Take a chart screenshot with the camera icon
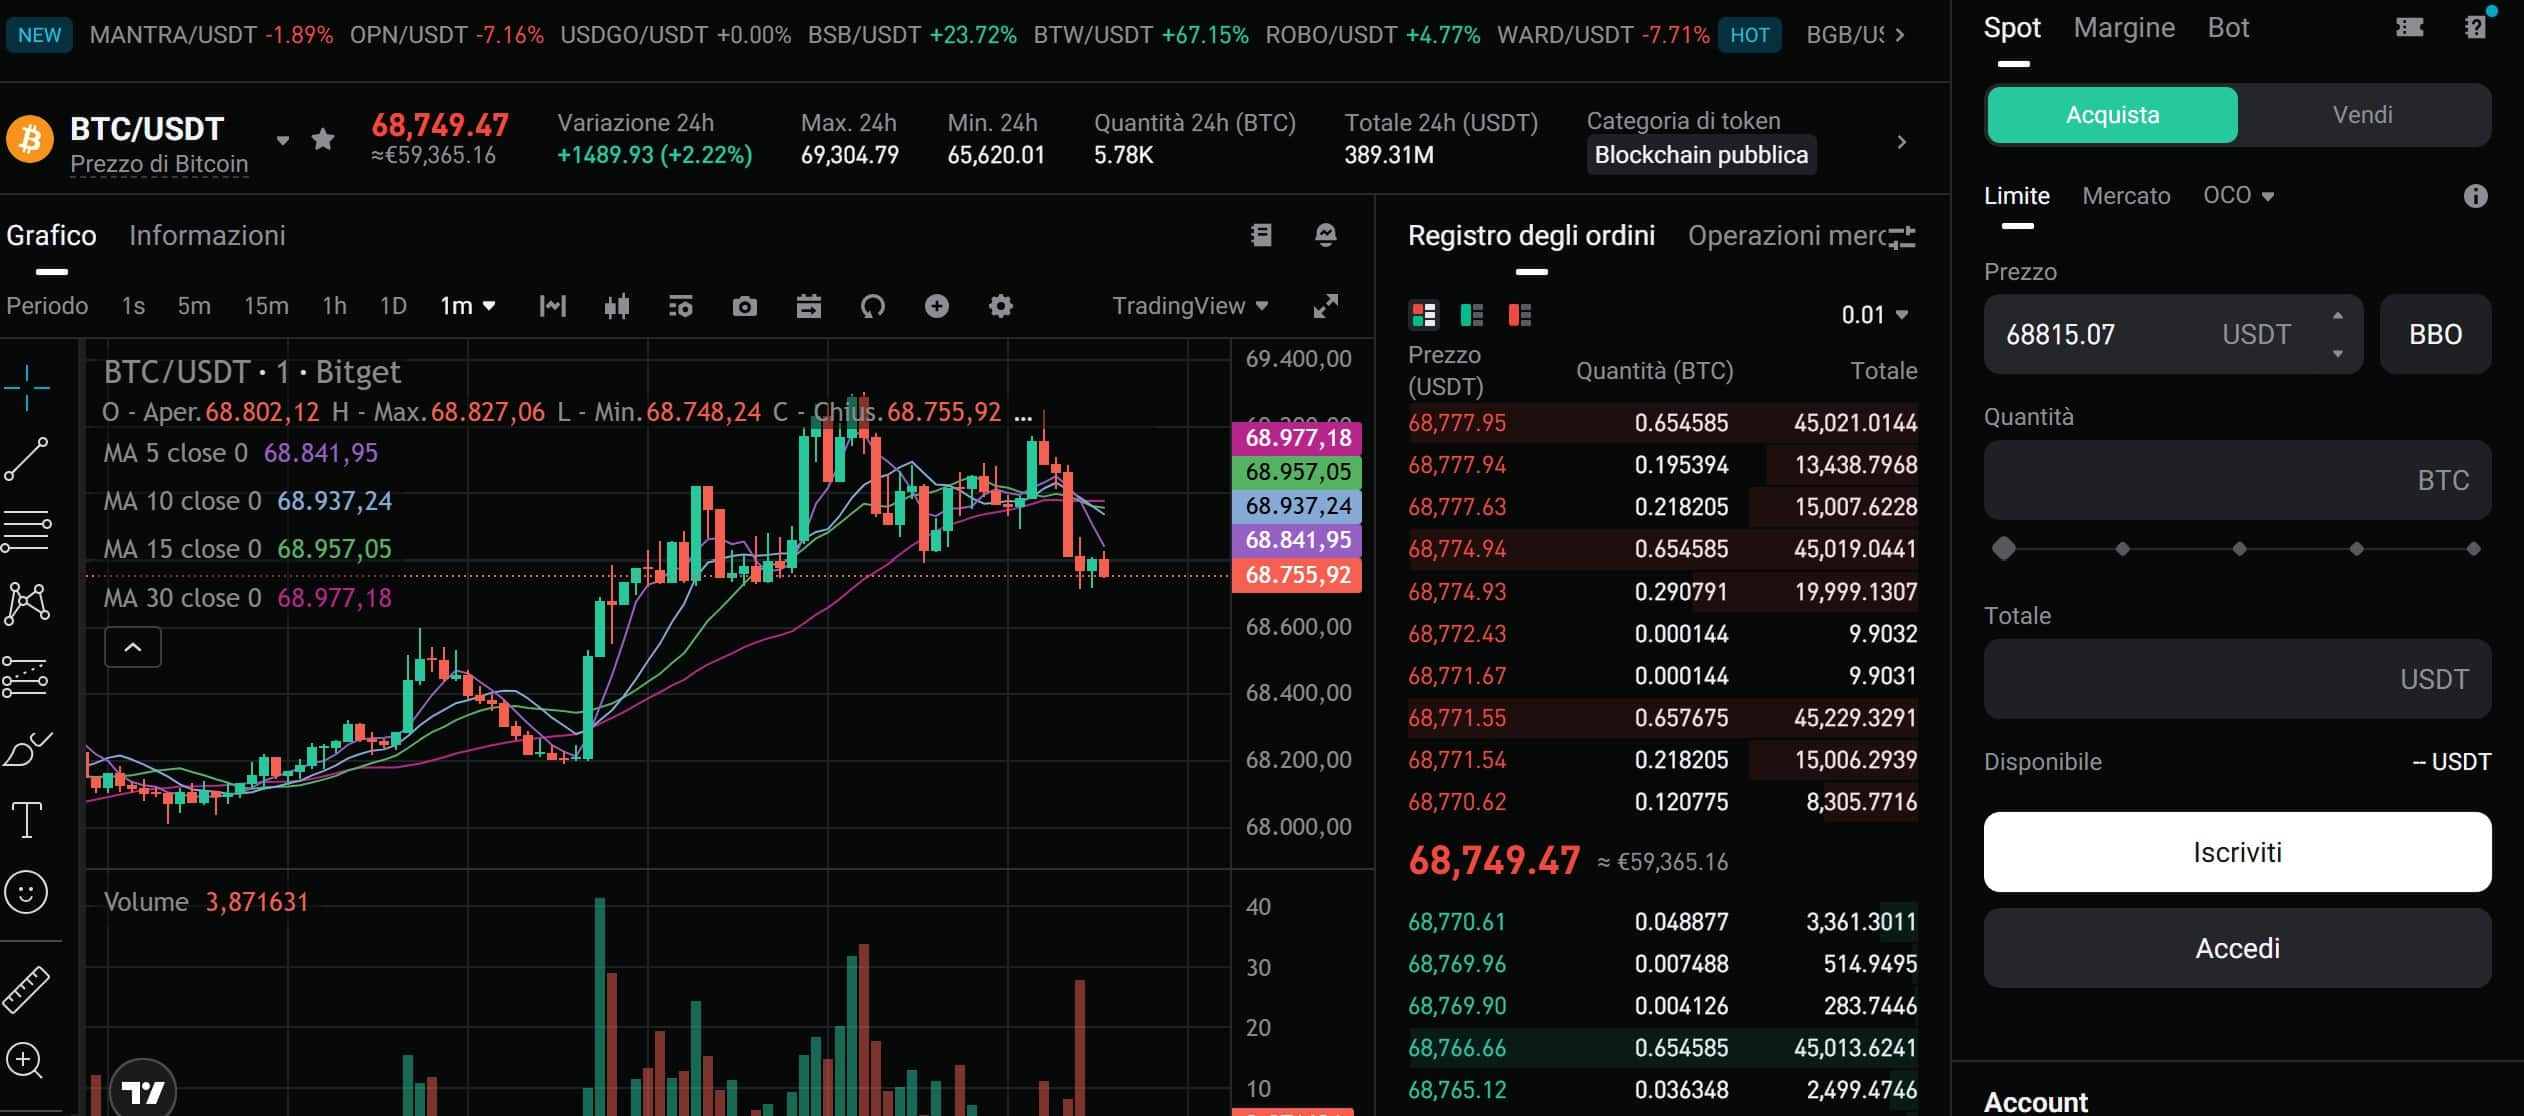 [x=745, y=306]
